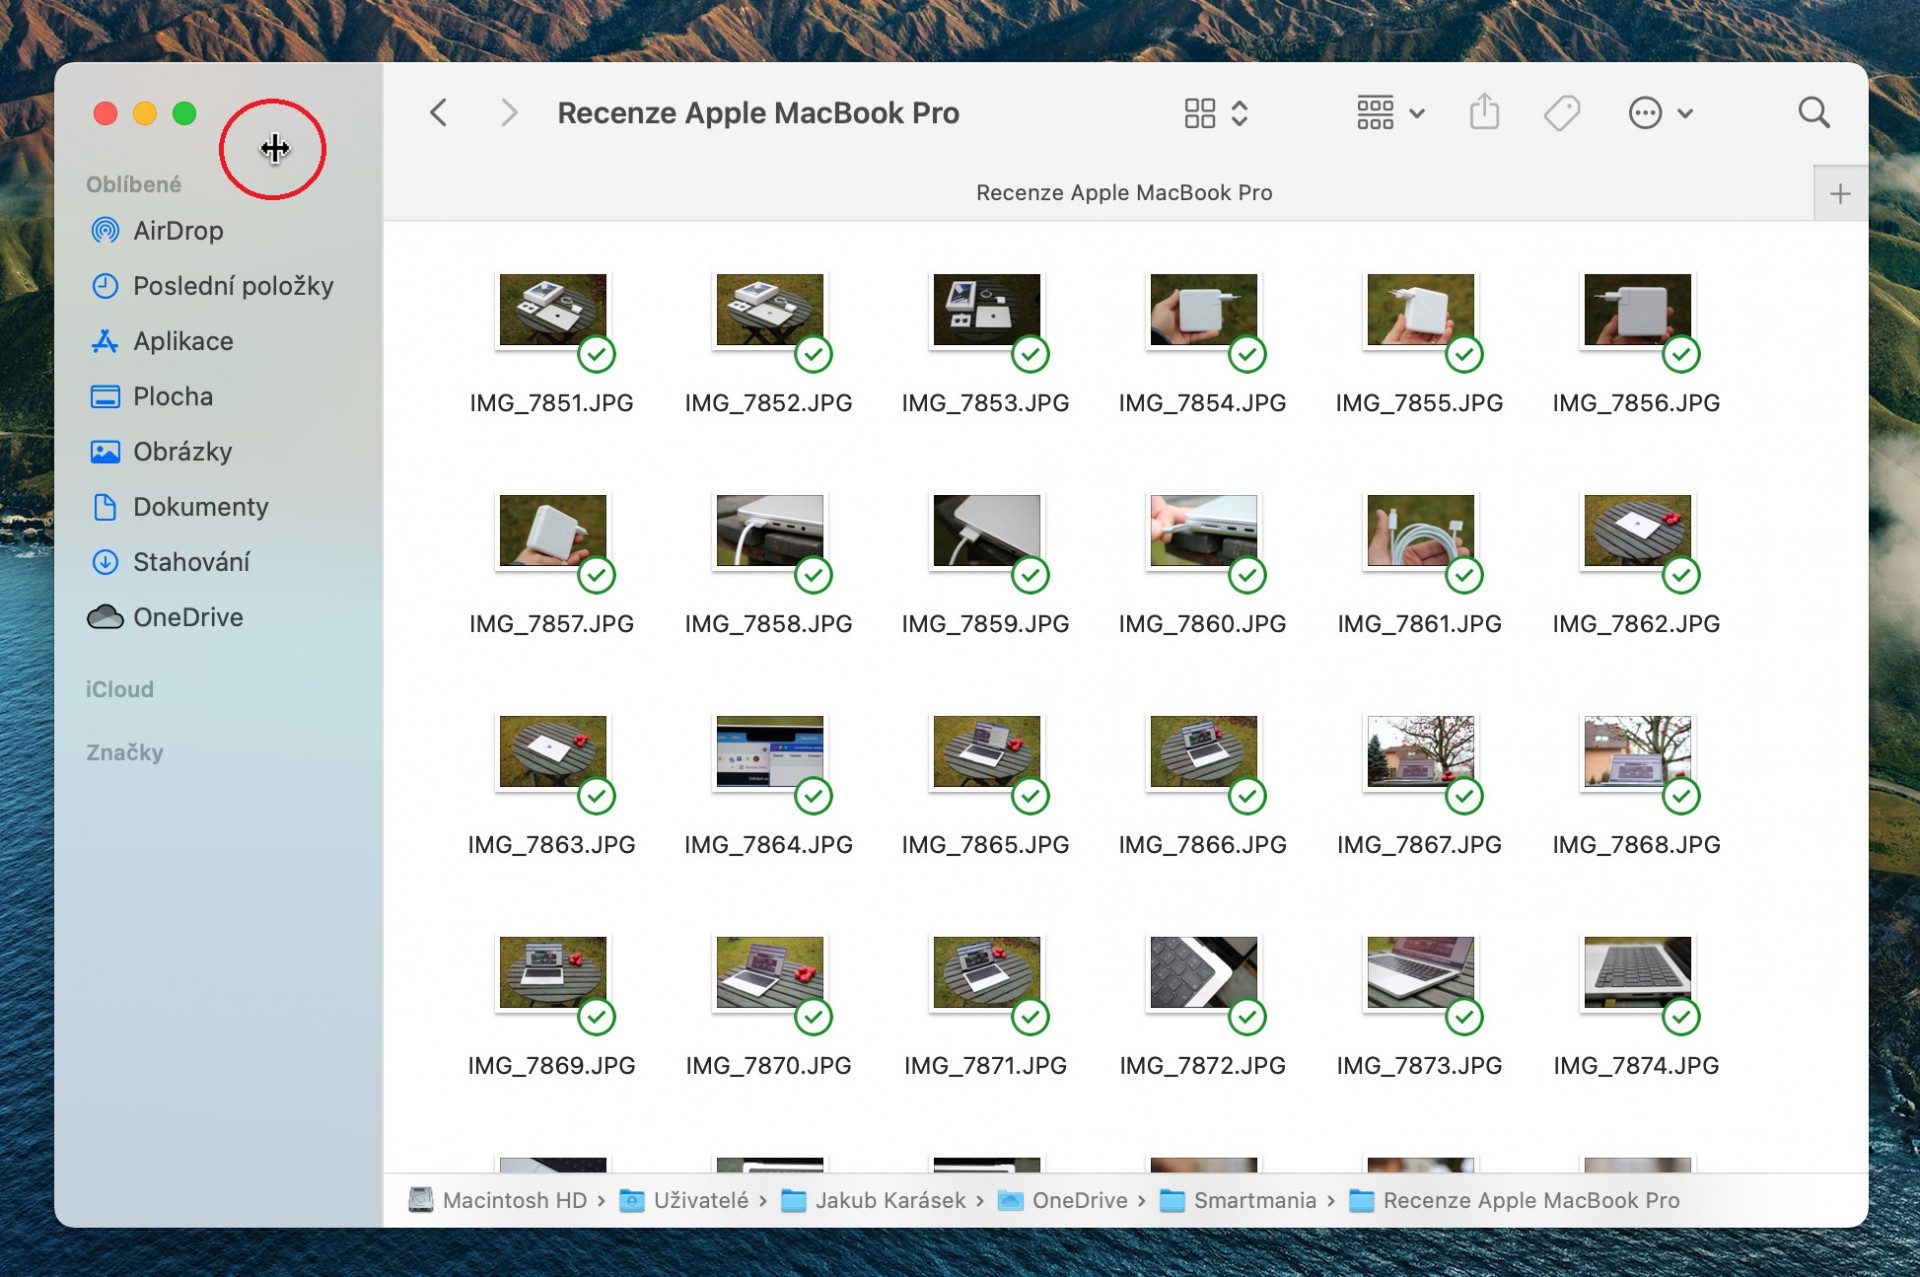Select thumbnail IMG_7863.JPG
The height and width of the screenshot is (1277, 1920).
(x=552, y=751)
